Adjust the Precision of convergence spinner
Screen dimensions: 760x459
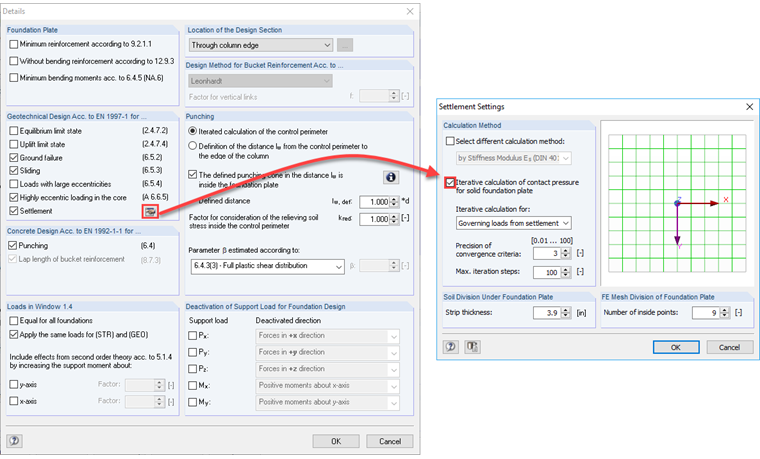566,253
